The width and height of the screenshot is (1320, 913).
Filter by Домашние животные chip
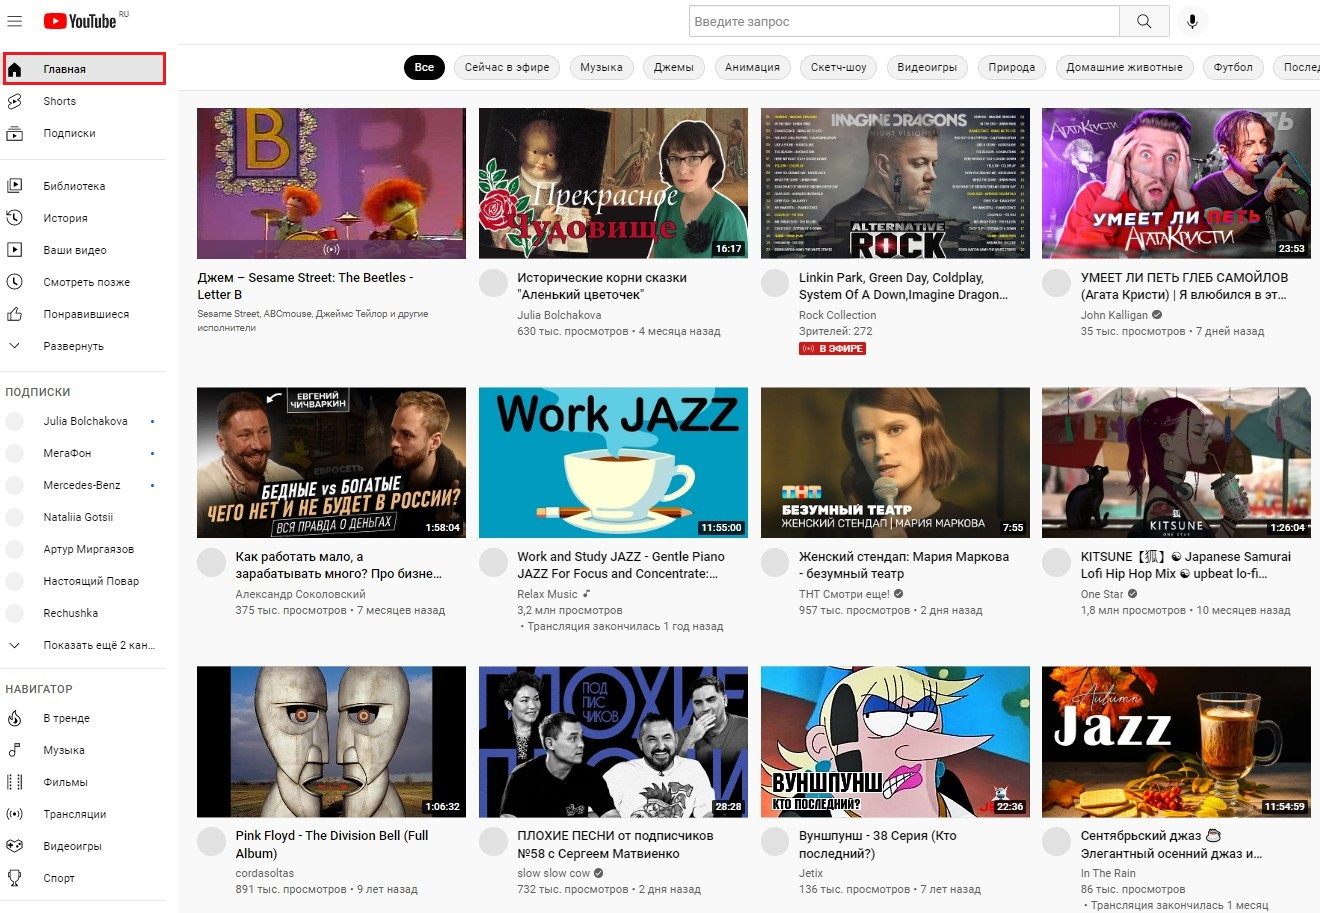pyautogui.click(x=1124, y=67)
